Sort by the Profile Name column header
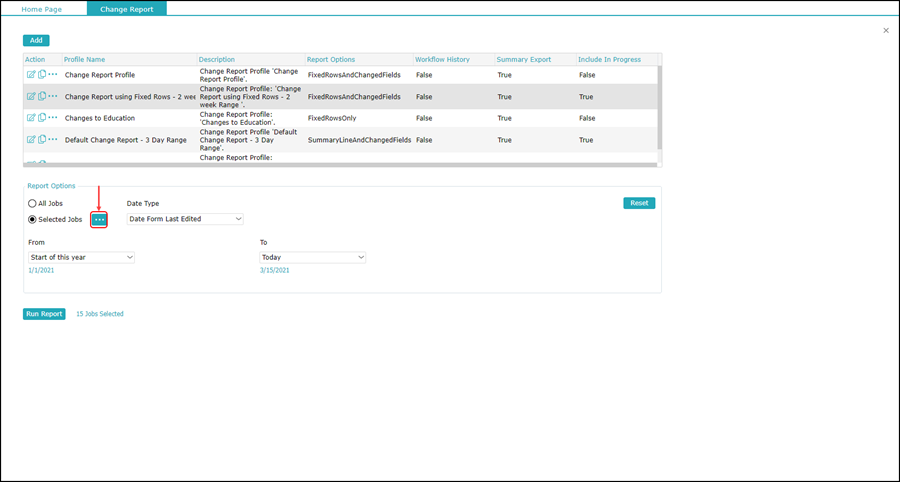Screen dimensions: 901x482 [x=84, y=59]
